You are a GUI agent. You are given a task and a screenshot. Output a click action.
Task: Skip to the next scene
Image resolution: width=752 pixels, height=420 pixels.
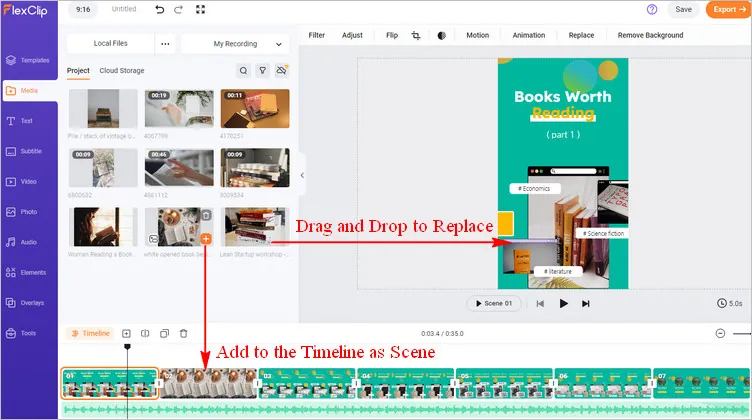pyautogui.click(x=586, y=303)
